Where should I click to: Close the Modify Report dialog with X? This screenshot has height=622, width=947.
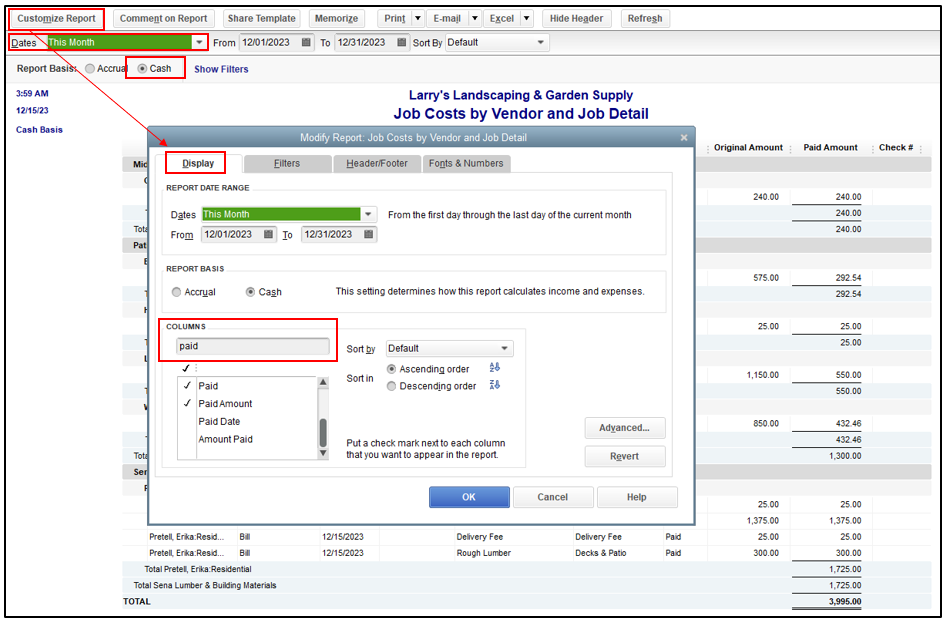pos(684,138)
